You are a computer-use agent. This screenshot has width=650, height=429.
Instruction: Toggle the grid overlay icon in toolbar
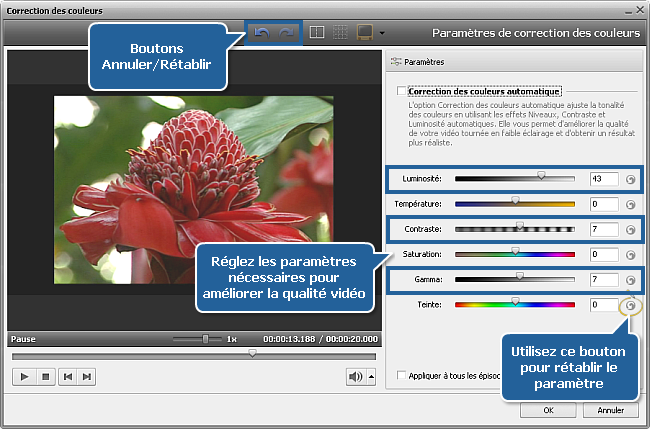(x=339, y=33)
